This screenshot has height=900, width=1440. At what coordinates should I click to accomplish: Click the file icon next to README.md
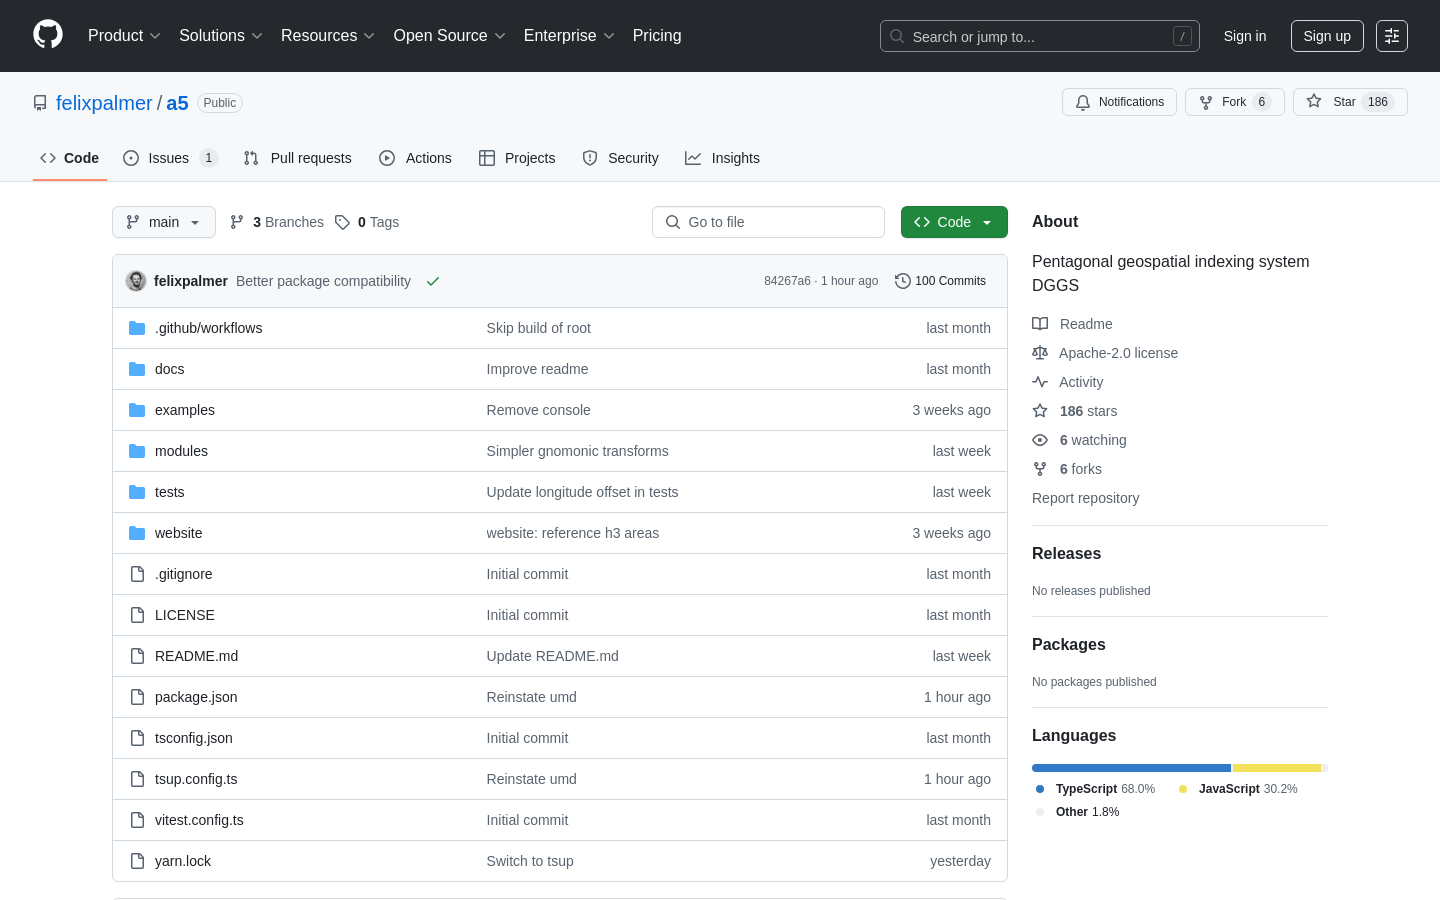(x=137, y=656)
